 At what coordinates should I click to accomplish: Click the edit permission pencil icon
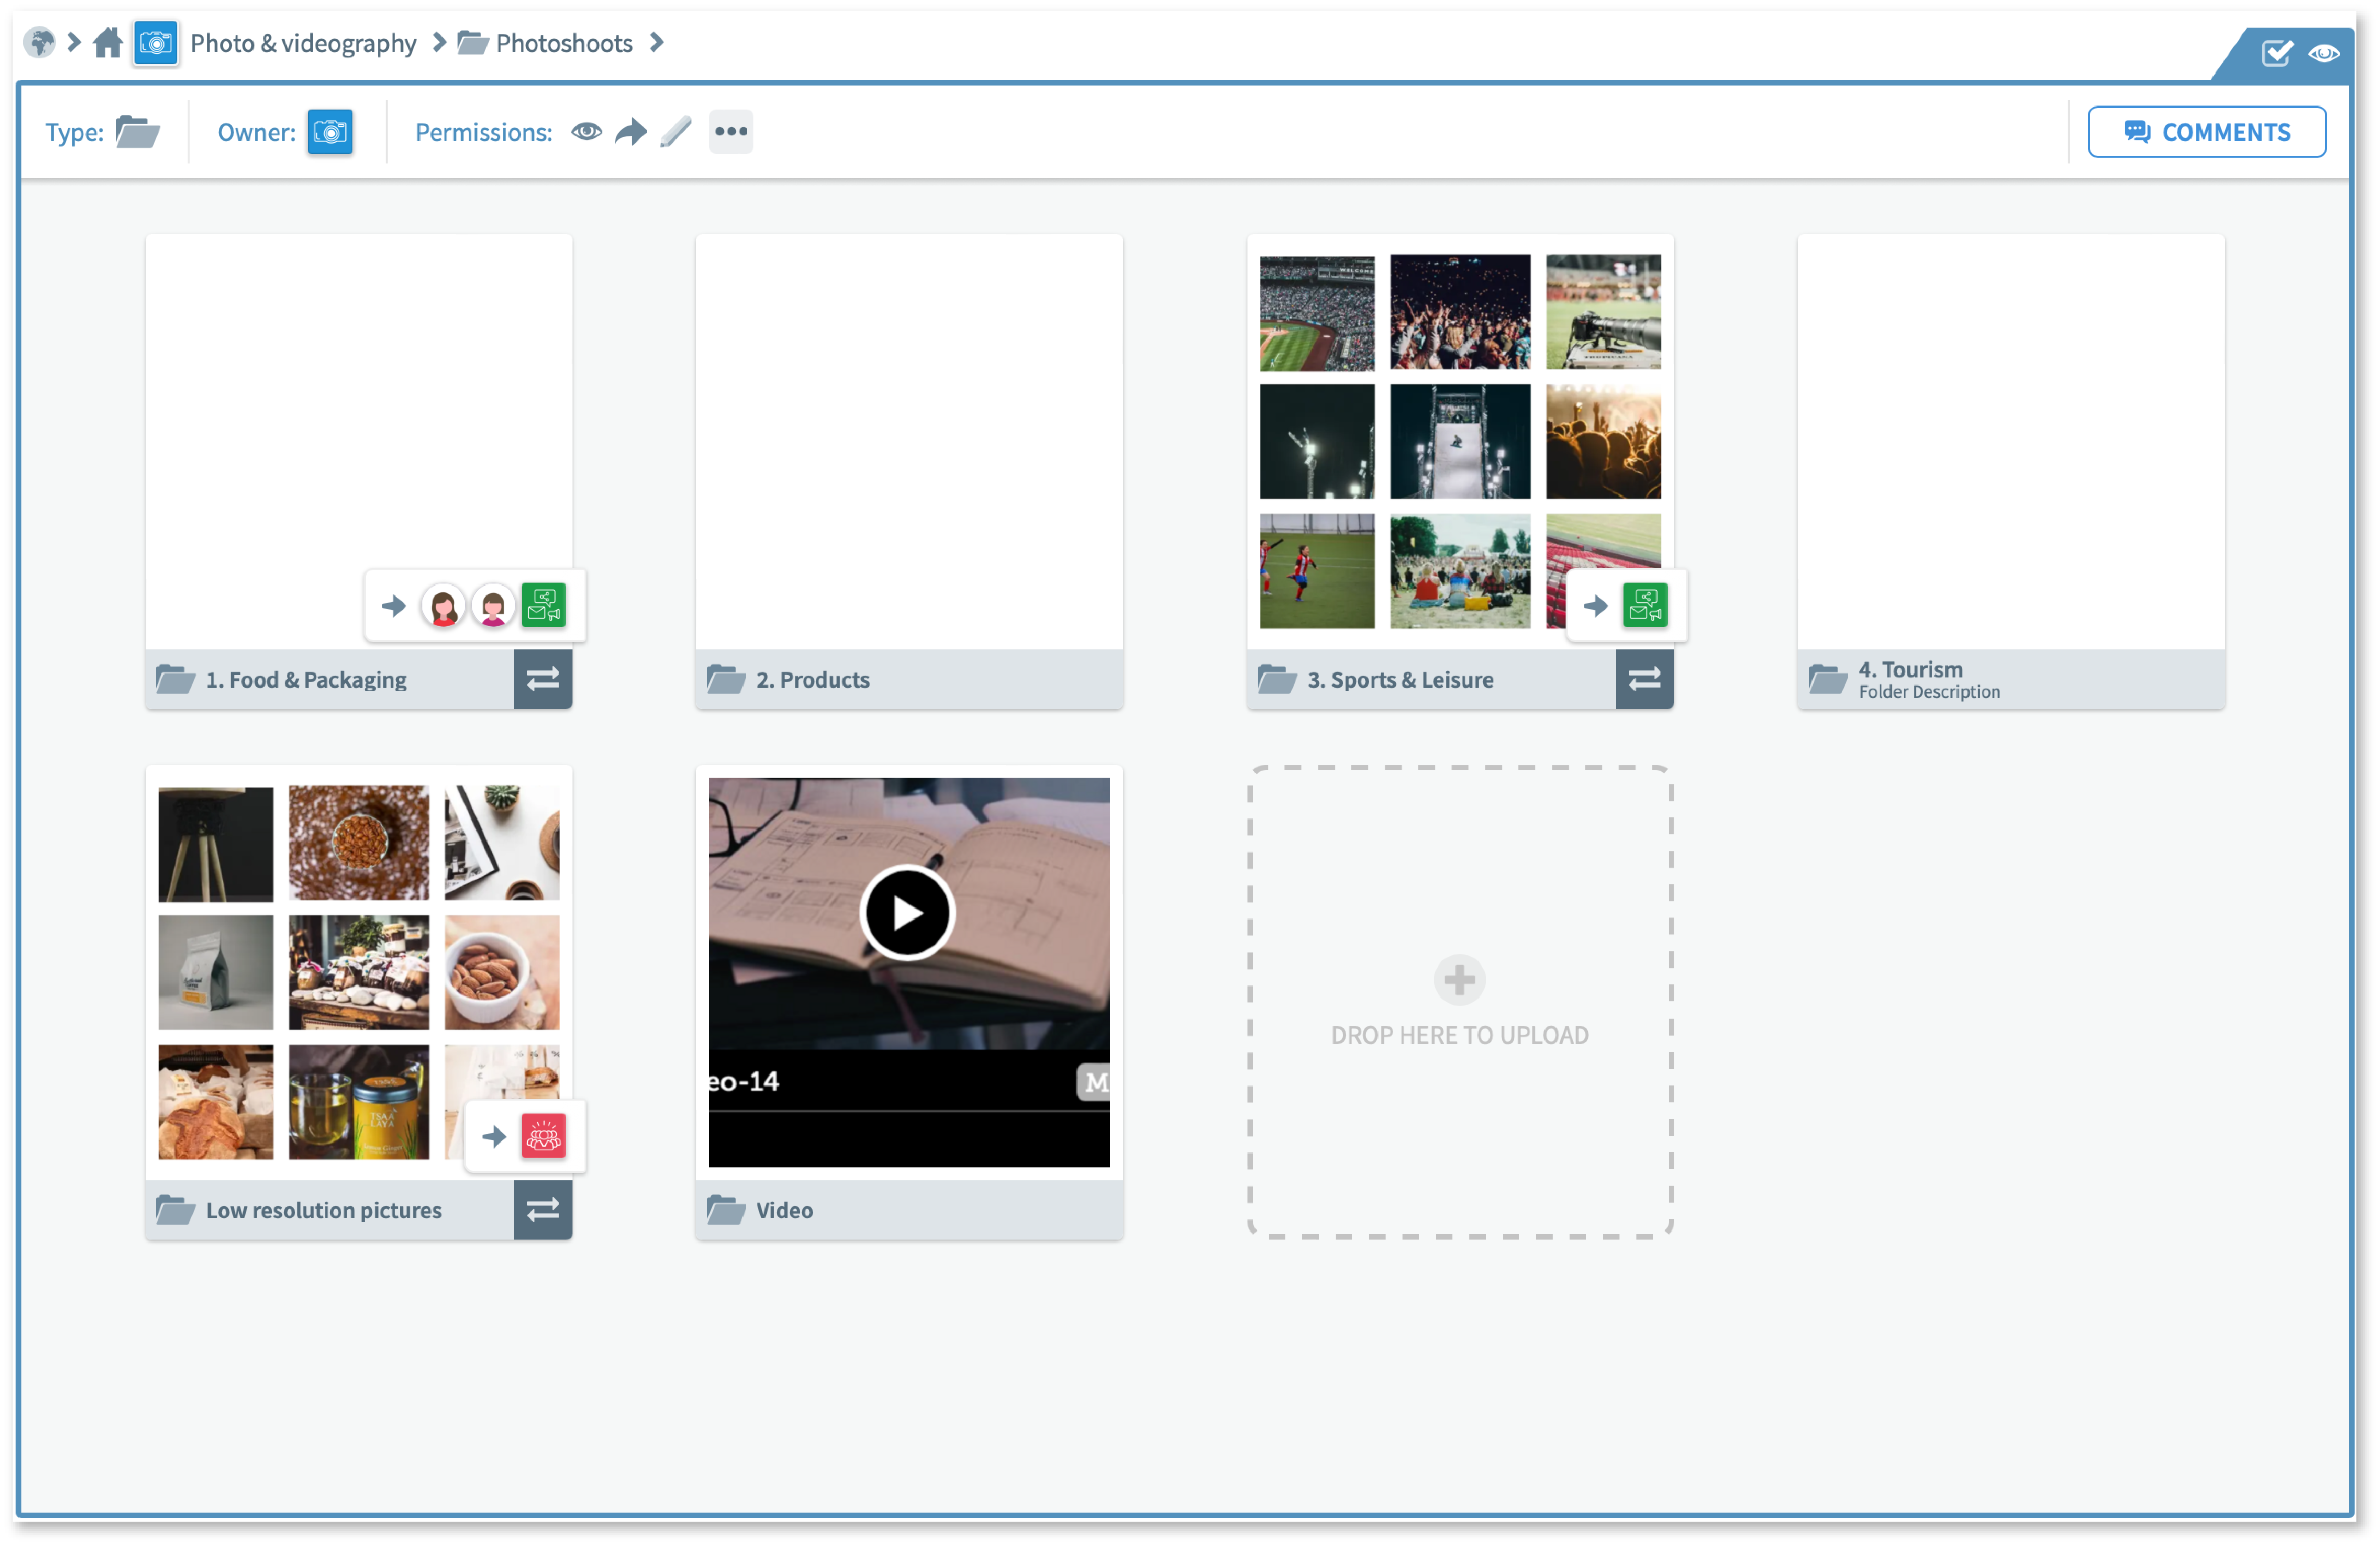pyautogui.click(x=676, y=132)
